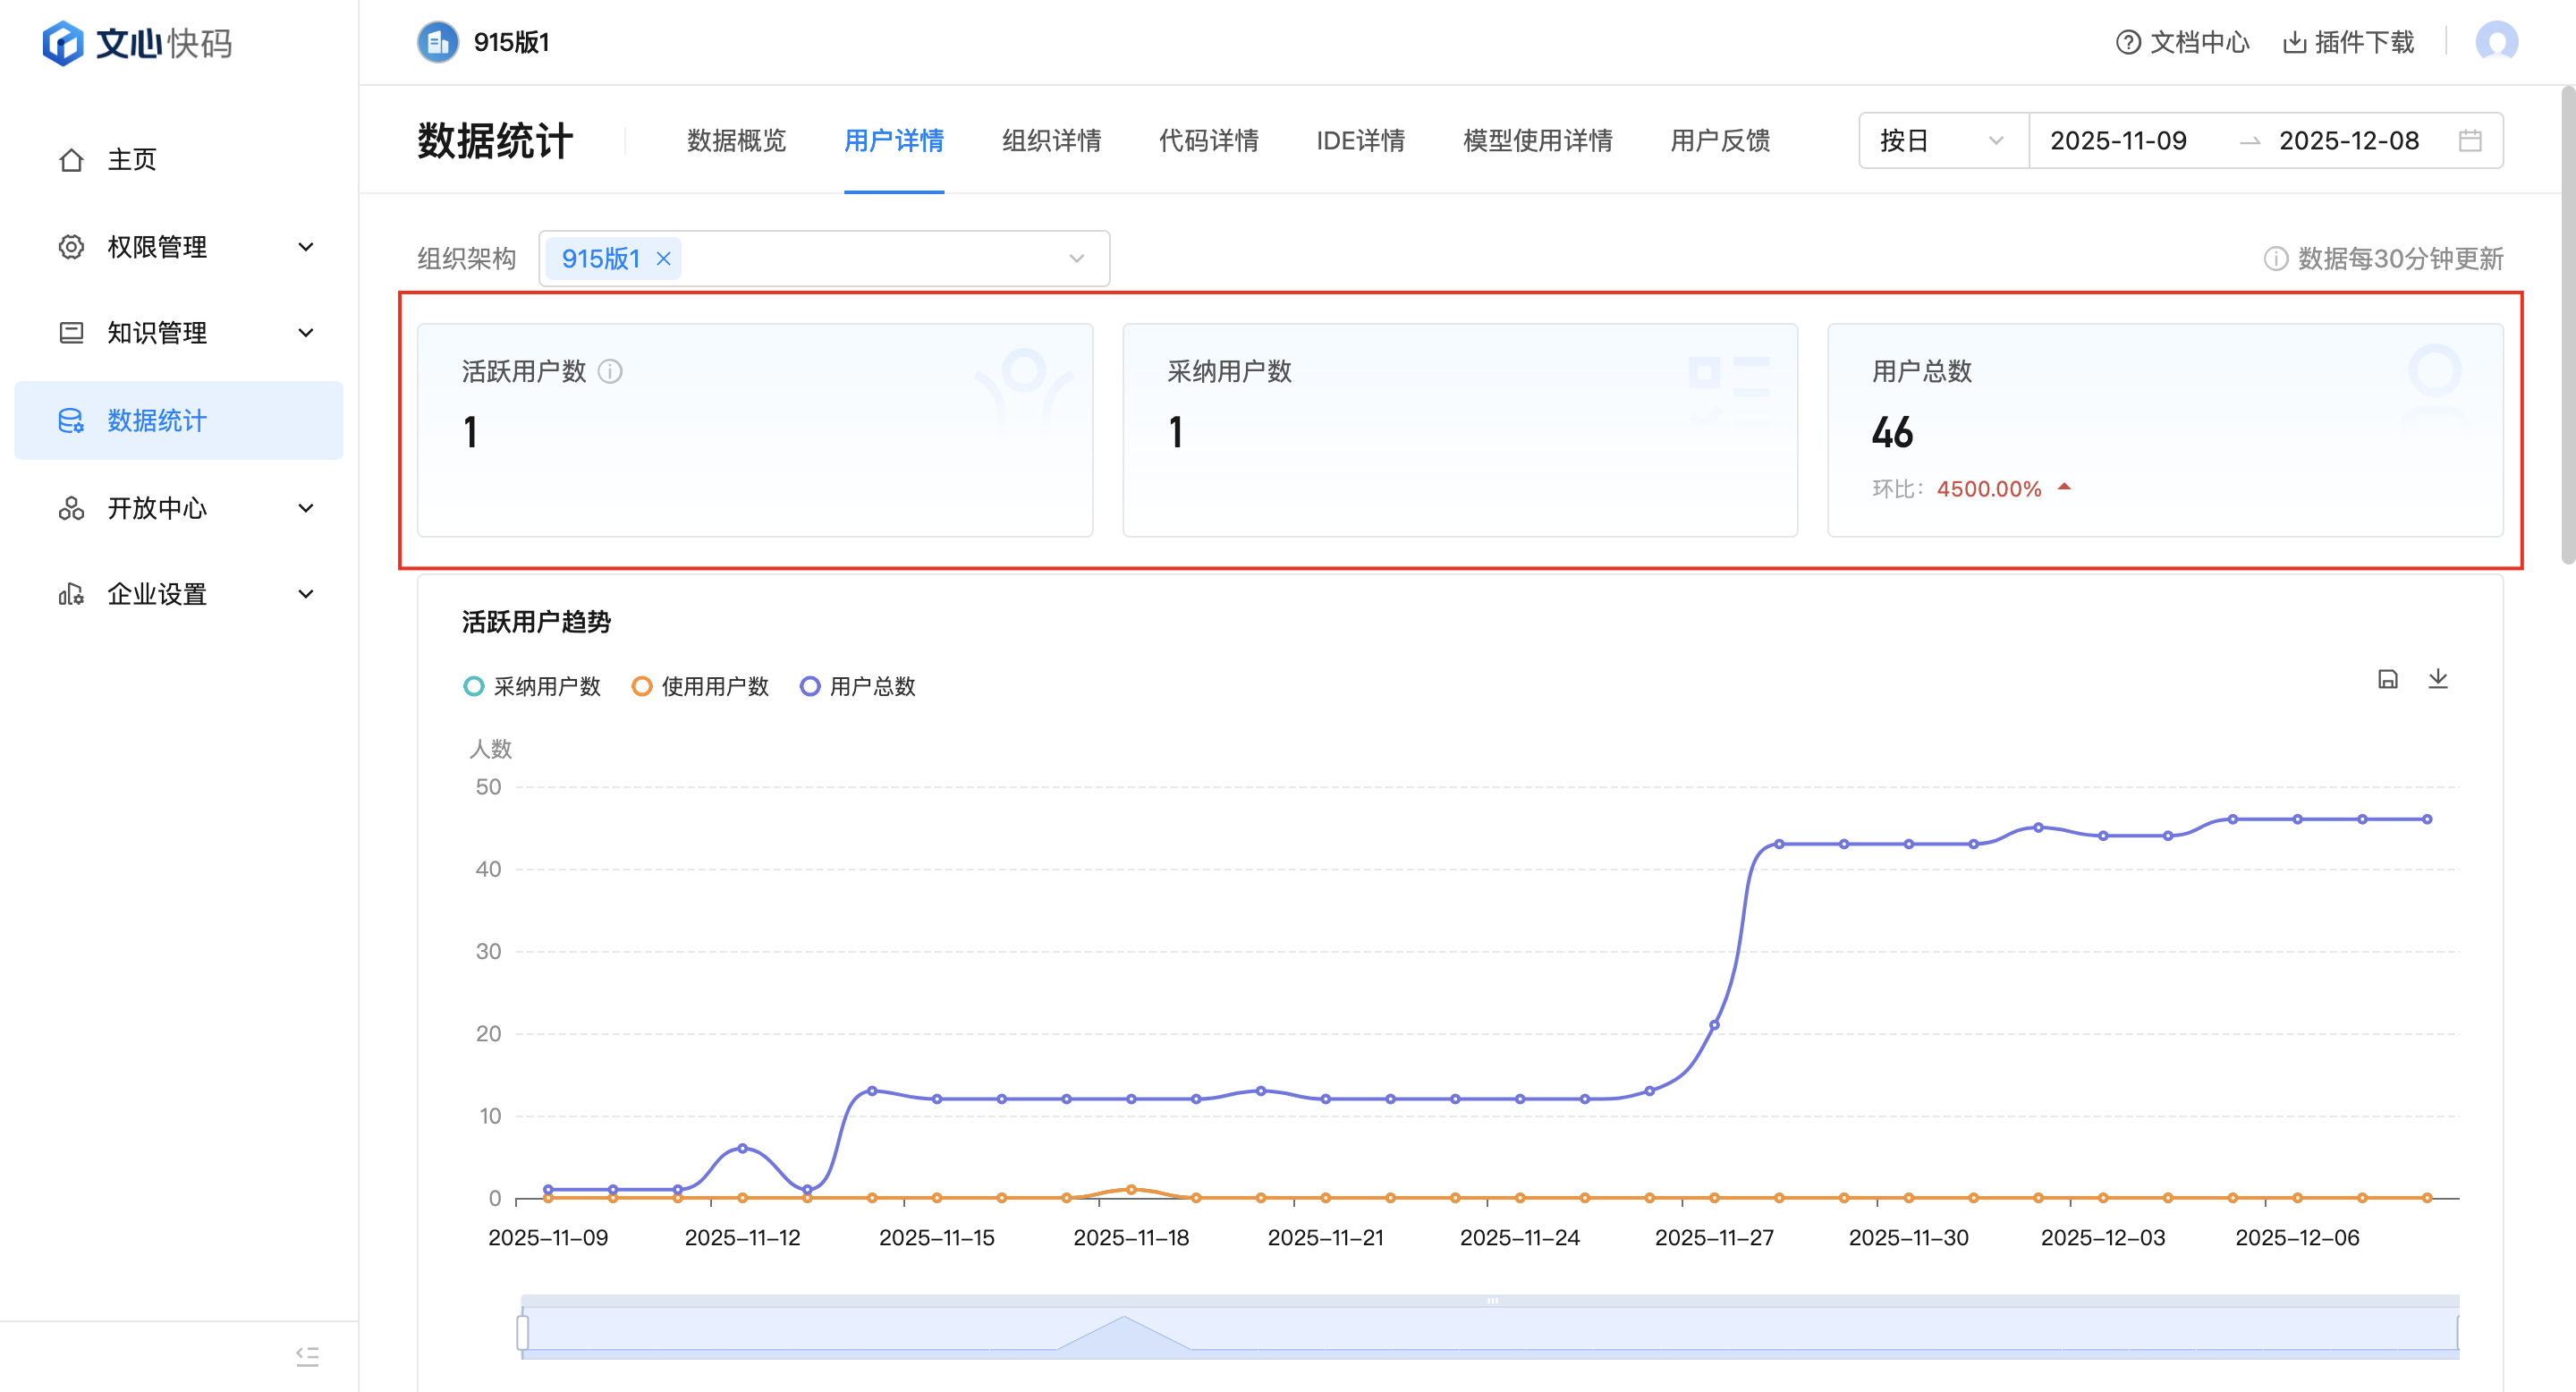This screenshot has height=1392, width=2576.
Task: Collapse the sidebar with bottom-left icon
Action: [307, 1356]
